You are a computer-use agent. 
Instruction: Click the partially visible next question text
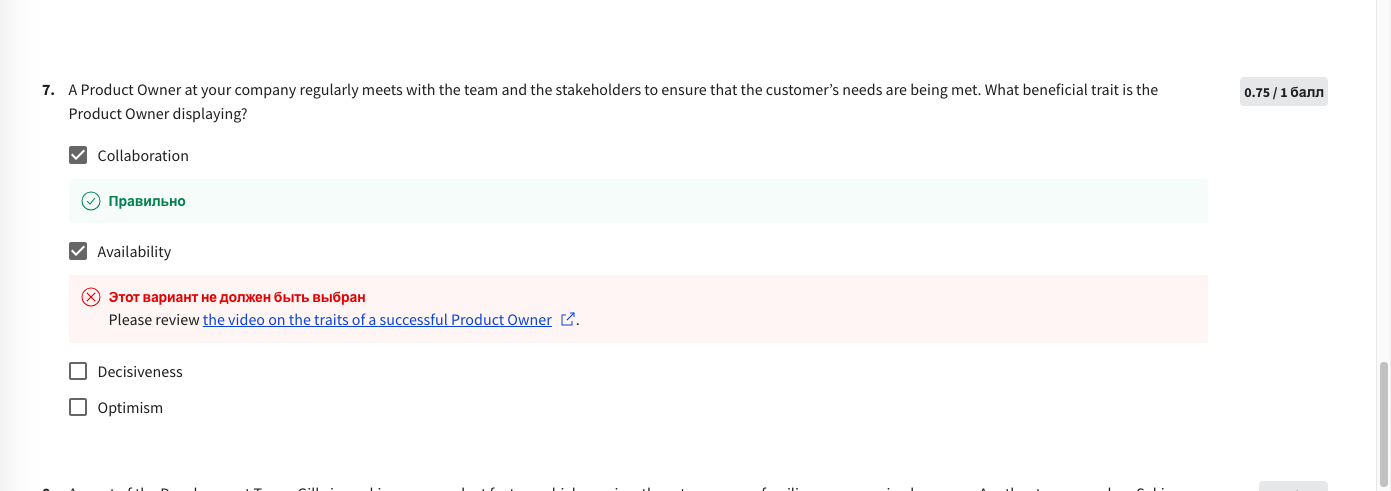(600, 488)
